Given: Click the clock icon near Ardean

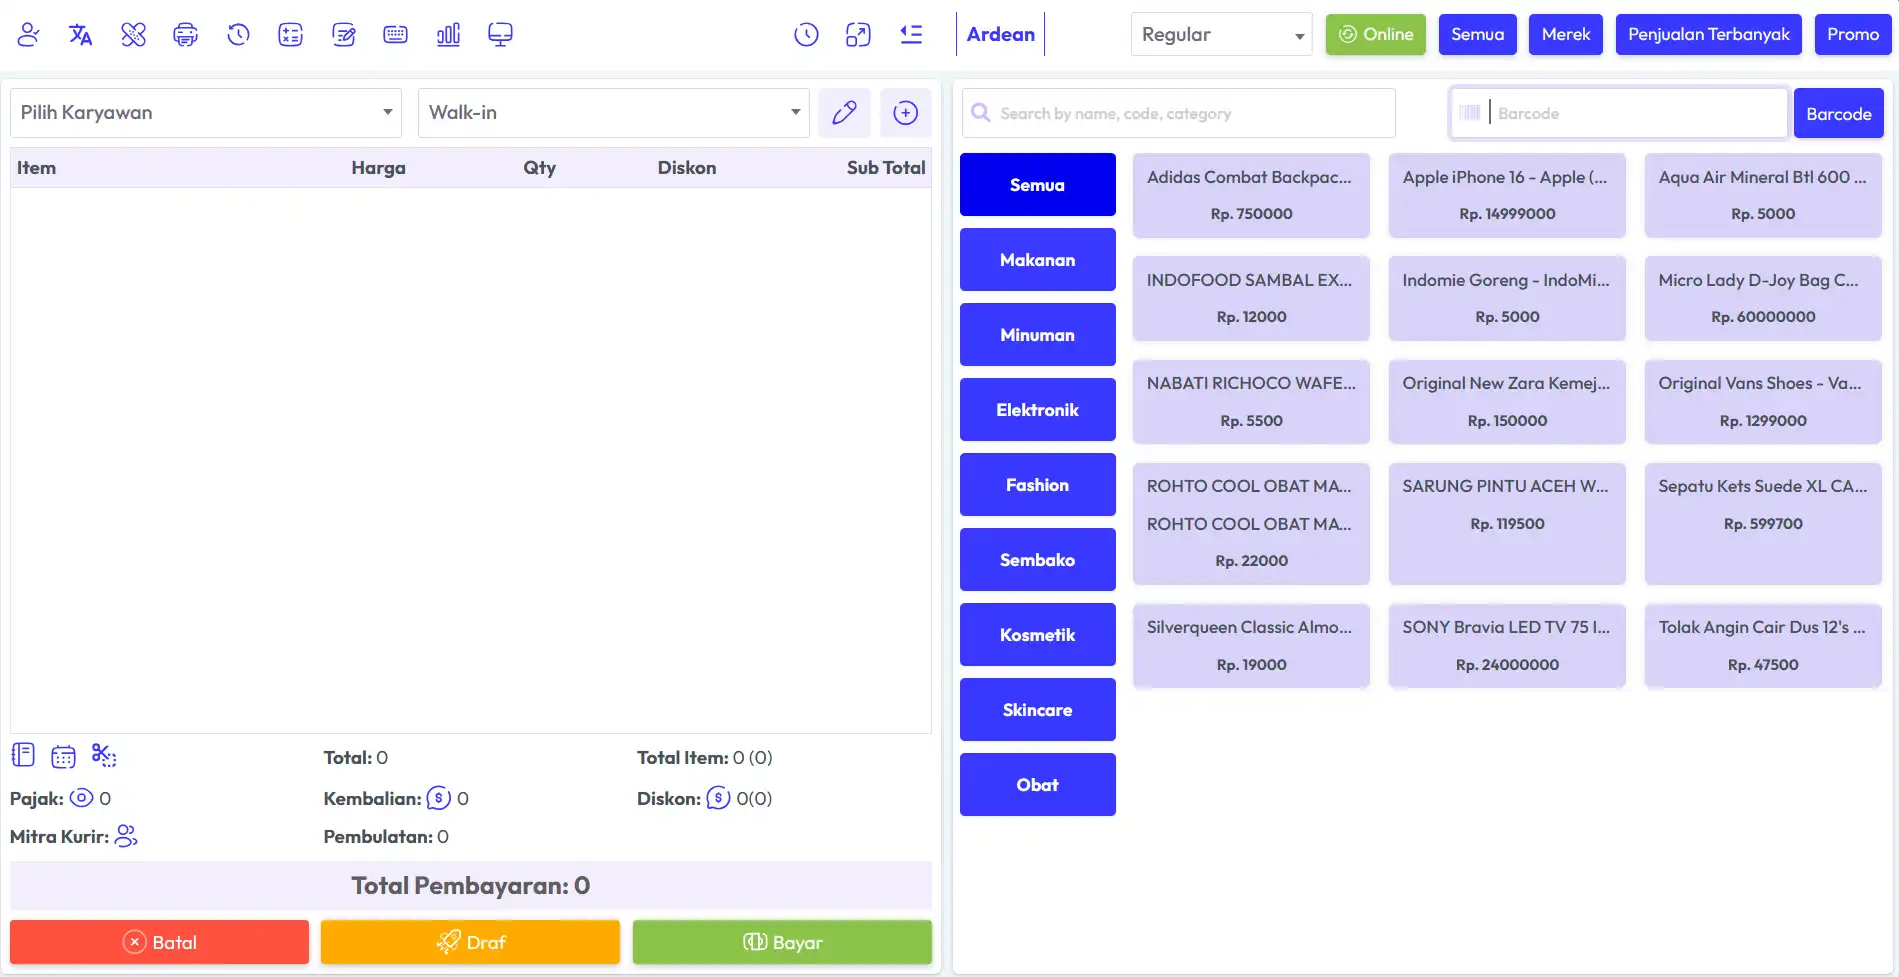Looking at the screenshot, I should click(806, 35).
